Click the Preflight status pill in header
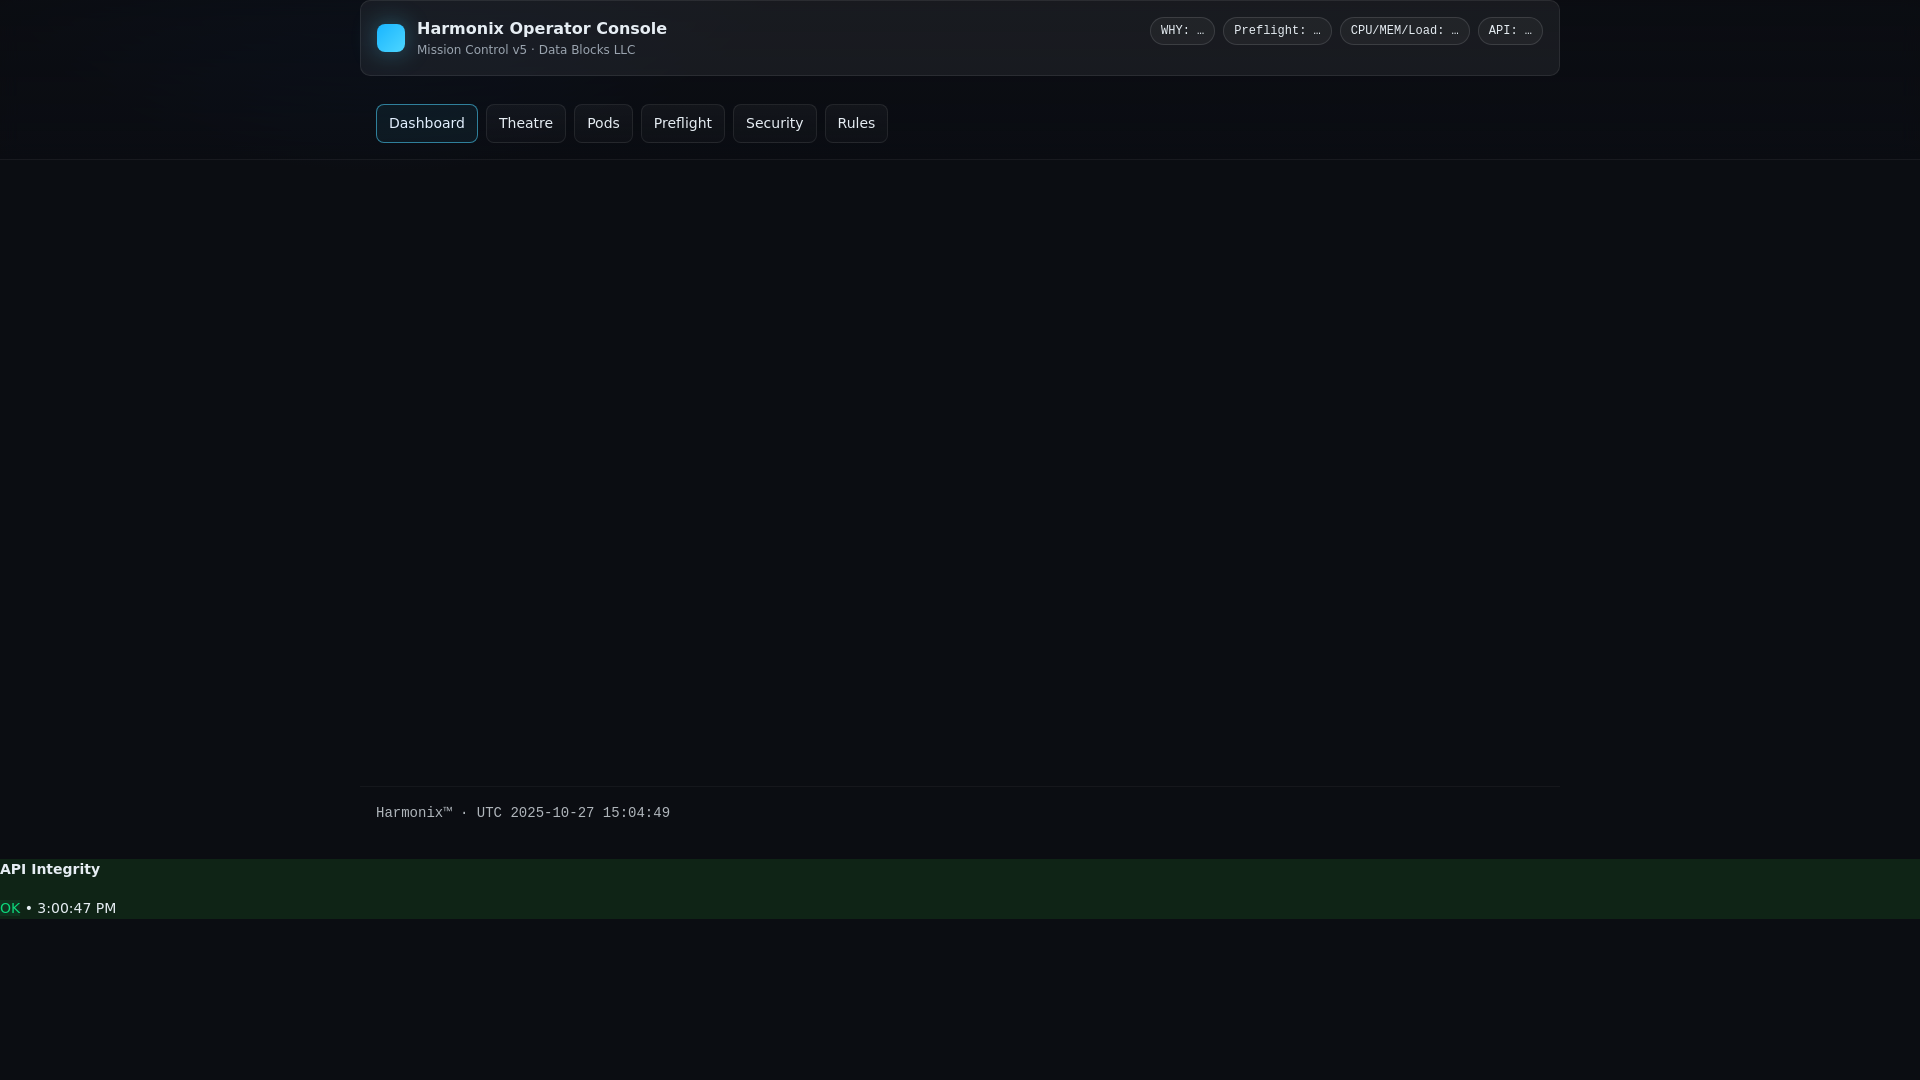The height and width of the screenshot is (1080, 1920). click(1276, 31)
